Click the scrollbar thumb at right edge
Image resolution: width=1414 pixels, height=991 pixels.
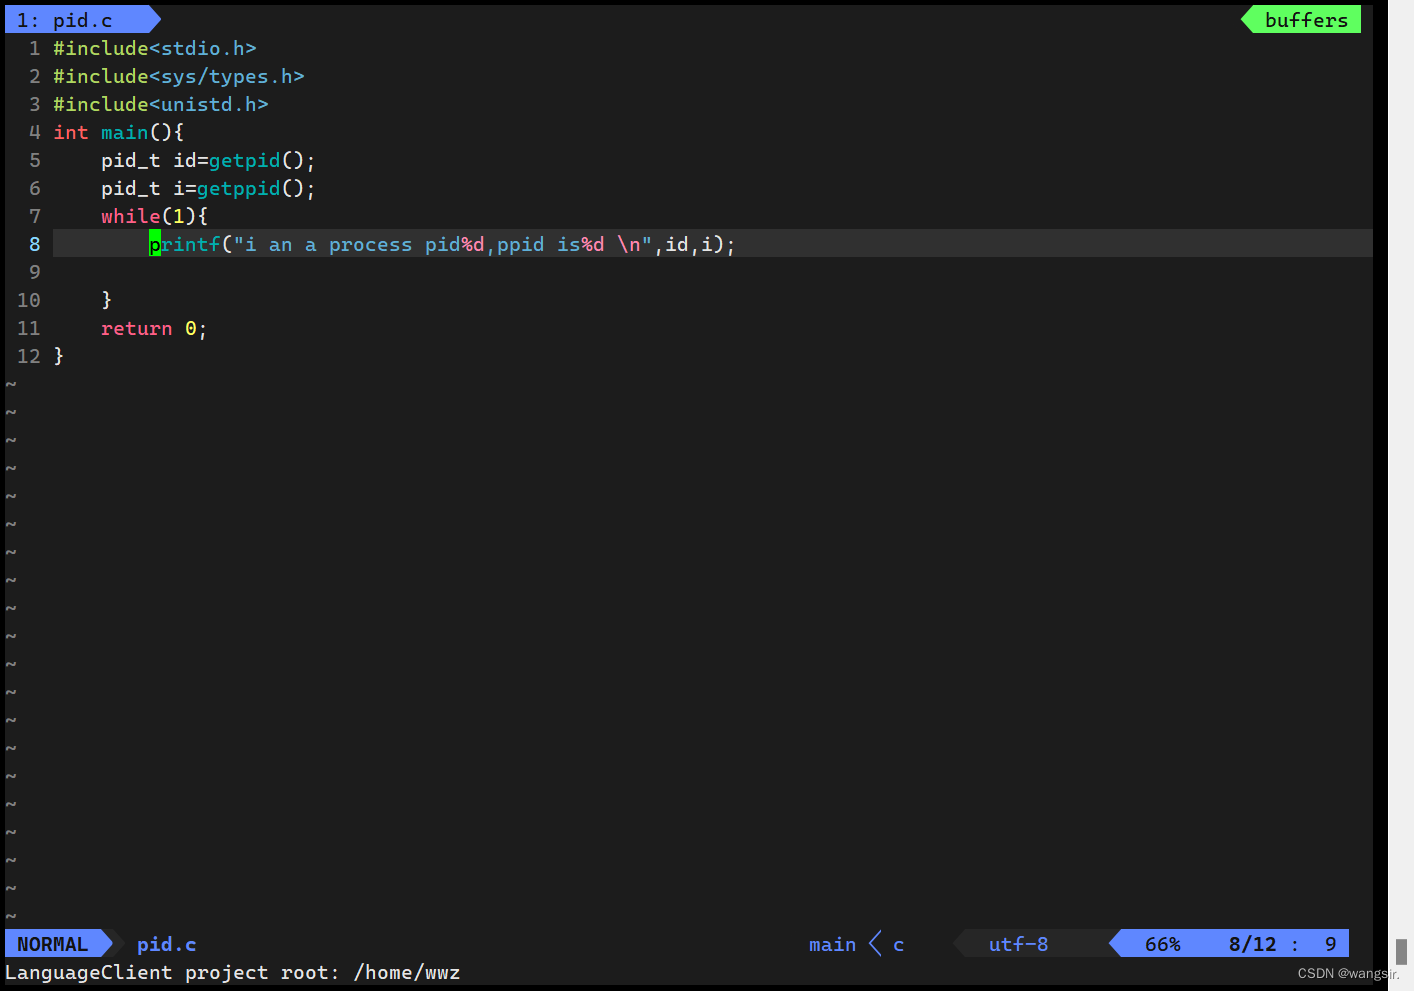[x=1401, y=951]
